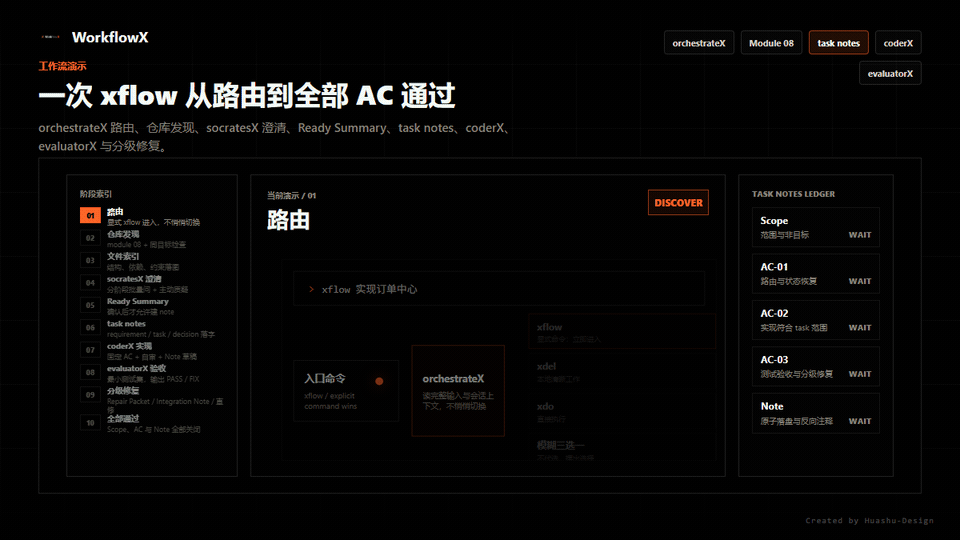Select the orchestrateX chip in the header
Image resolution: width=960 pixels, height=540 pixels.
pos(699,43)
